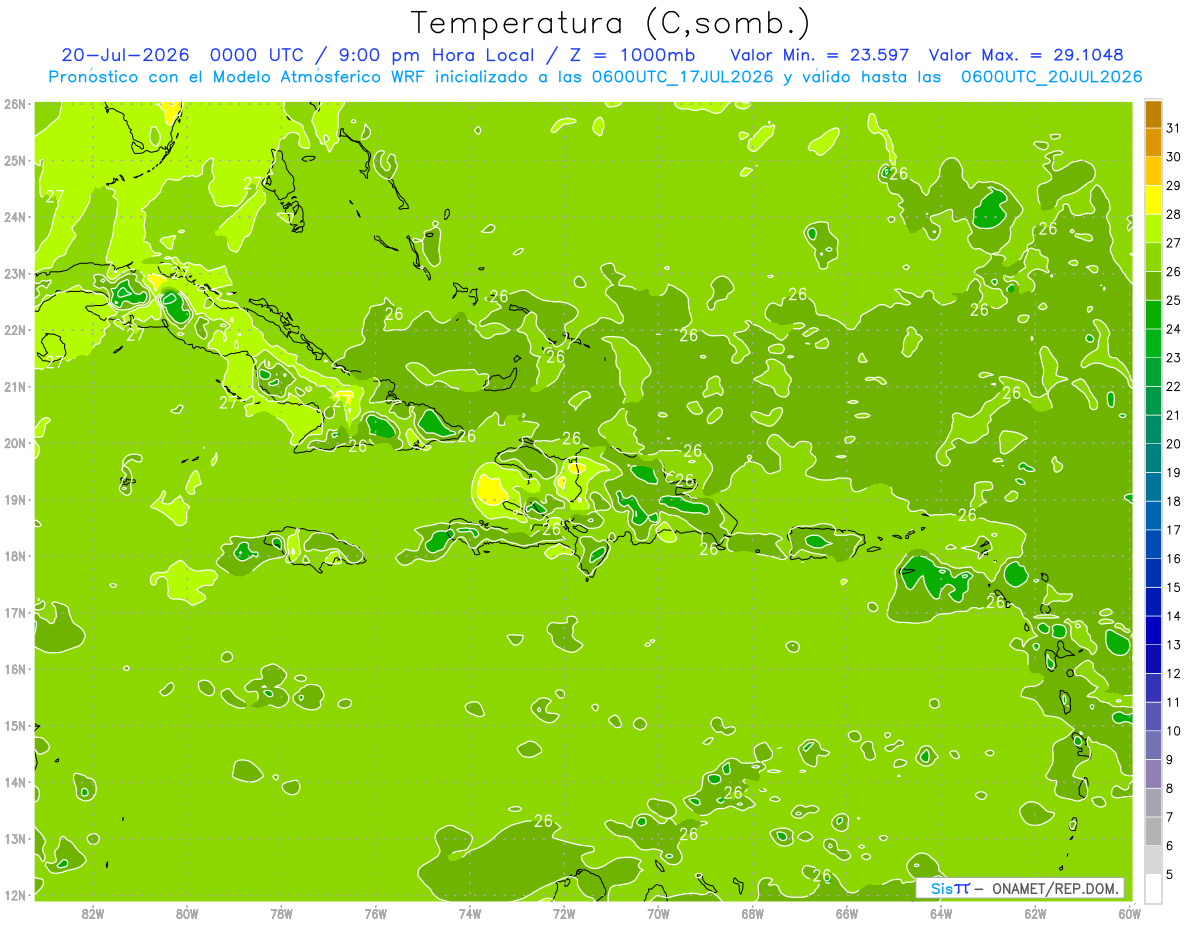1200x927 pixels.
Task: Click the gray legend swatch between 6 and 7
Action: tap(1153, 832)
